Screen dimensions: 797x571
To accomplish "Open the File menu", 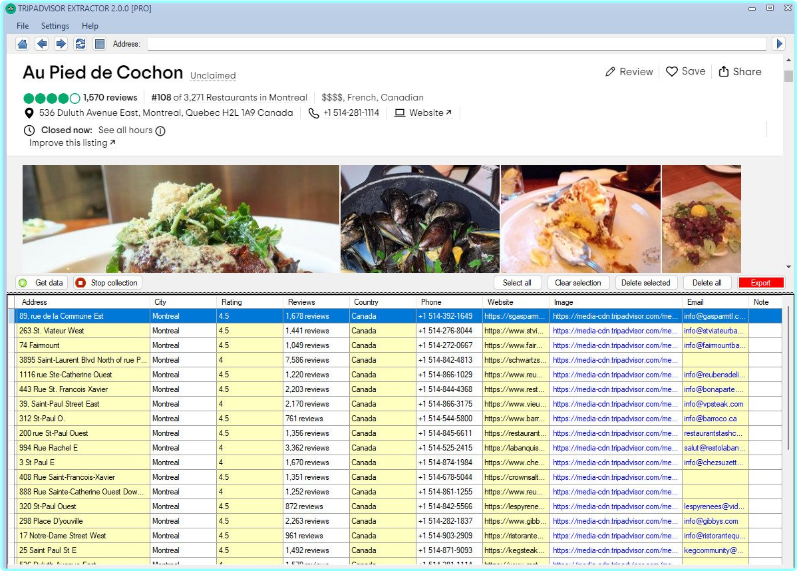I will (x=22, y=26).
